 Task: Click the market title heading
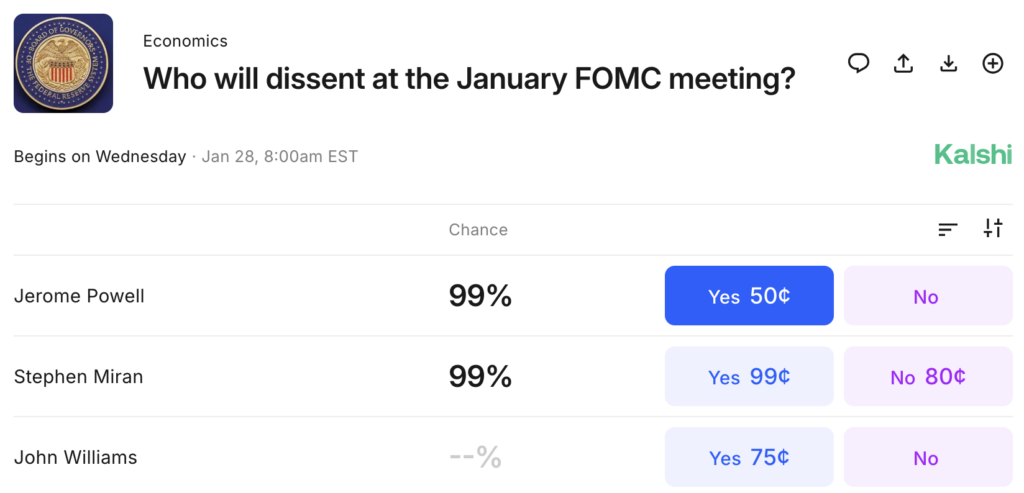(469, 78)
